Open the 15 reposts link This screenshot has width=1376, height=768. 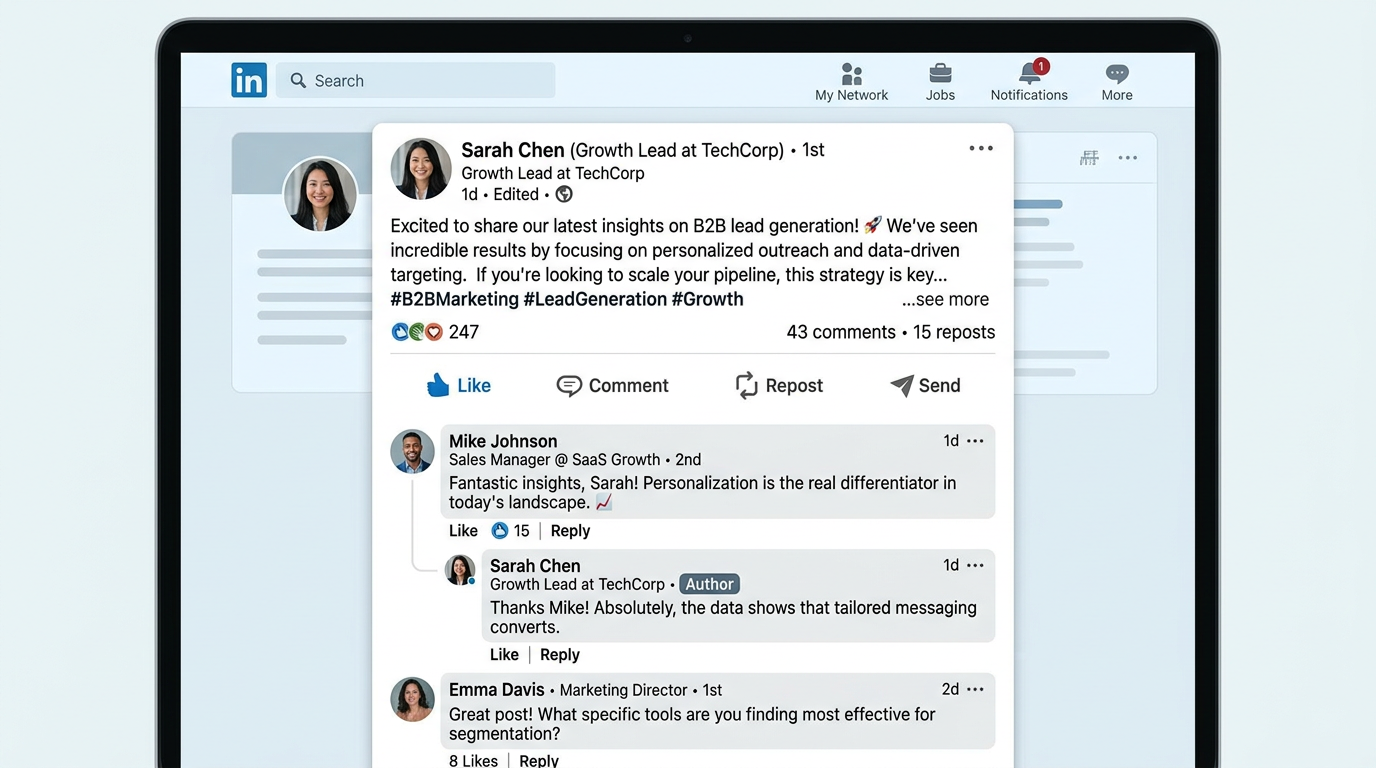point(954,332)
